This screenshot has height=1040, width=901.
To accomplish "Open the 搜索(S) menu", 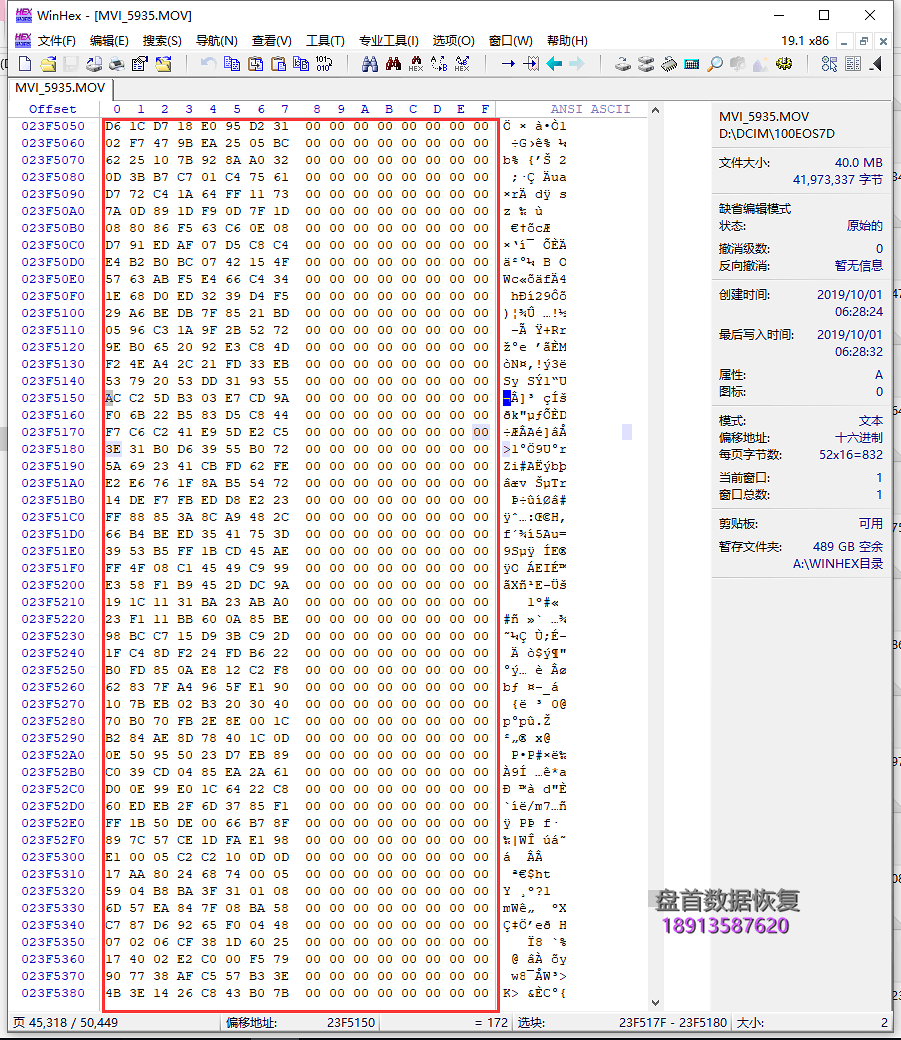I will coord(162,41).
